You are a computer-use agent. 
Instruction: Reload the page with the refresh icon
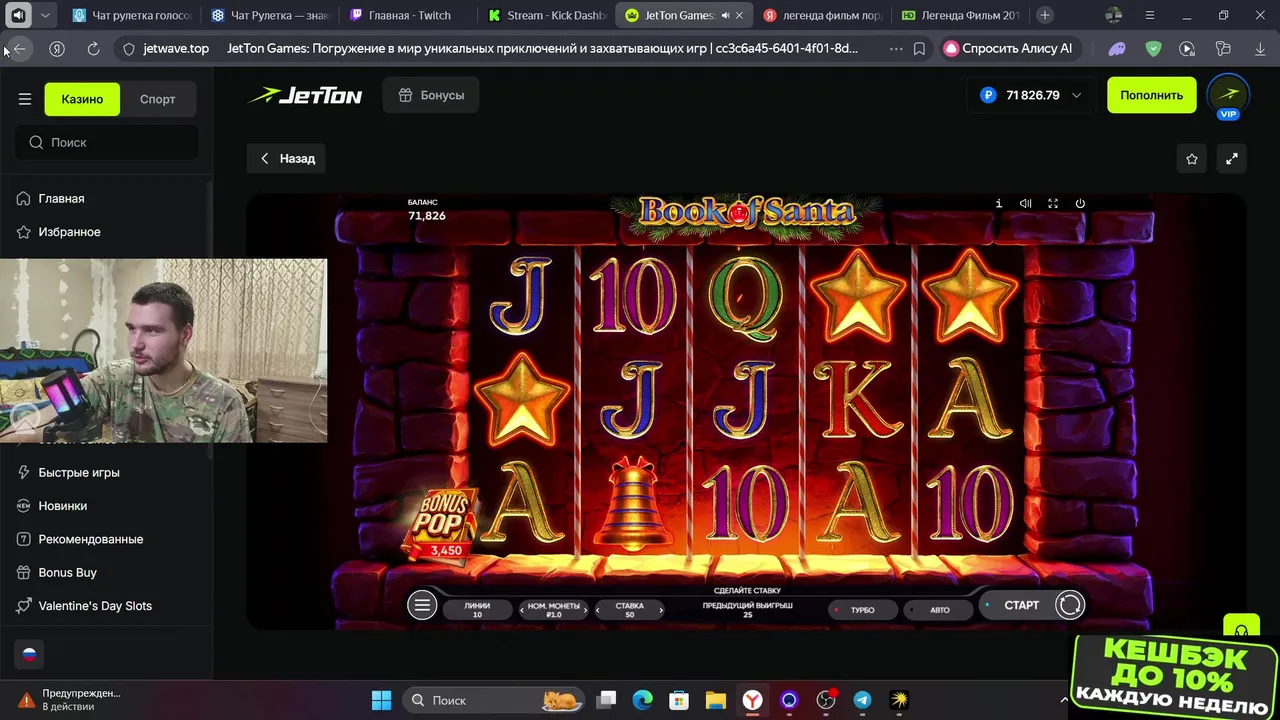point(93,48)
